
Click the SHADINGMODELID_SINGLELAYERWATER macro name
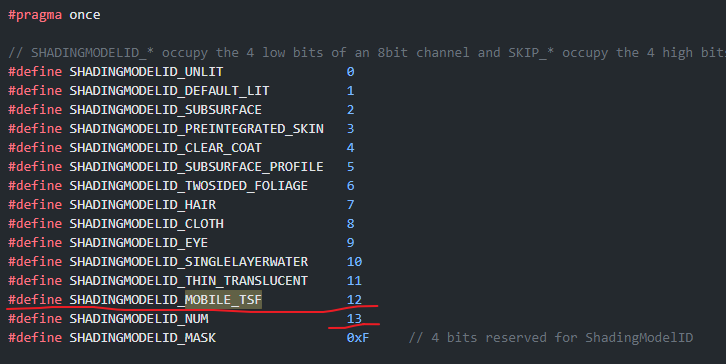[188, 262]
